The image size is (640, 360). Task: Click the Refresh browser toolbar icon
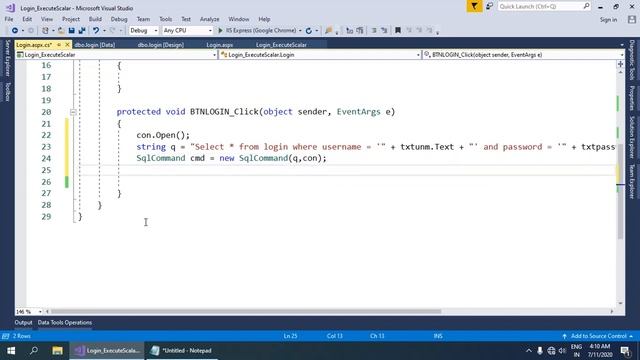click(x=309, y=31)
